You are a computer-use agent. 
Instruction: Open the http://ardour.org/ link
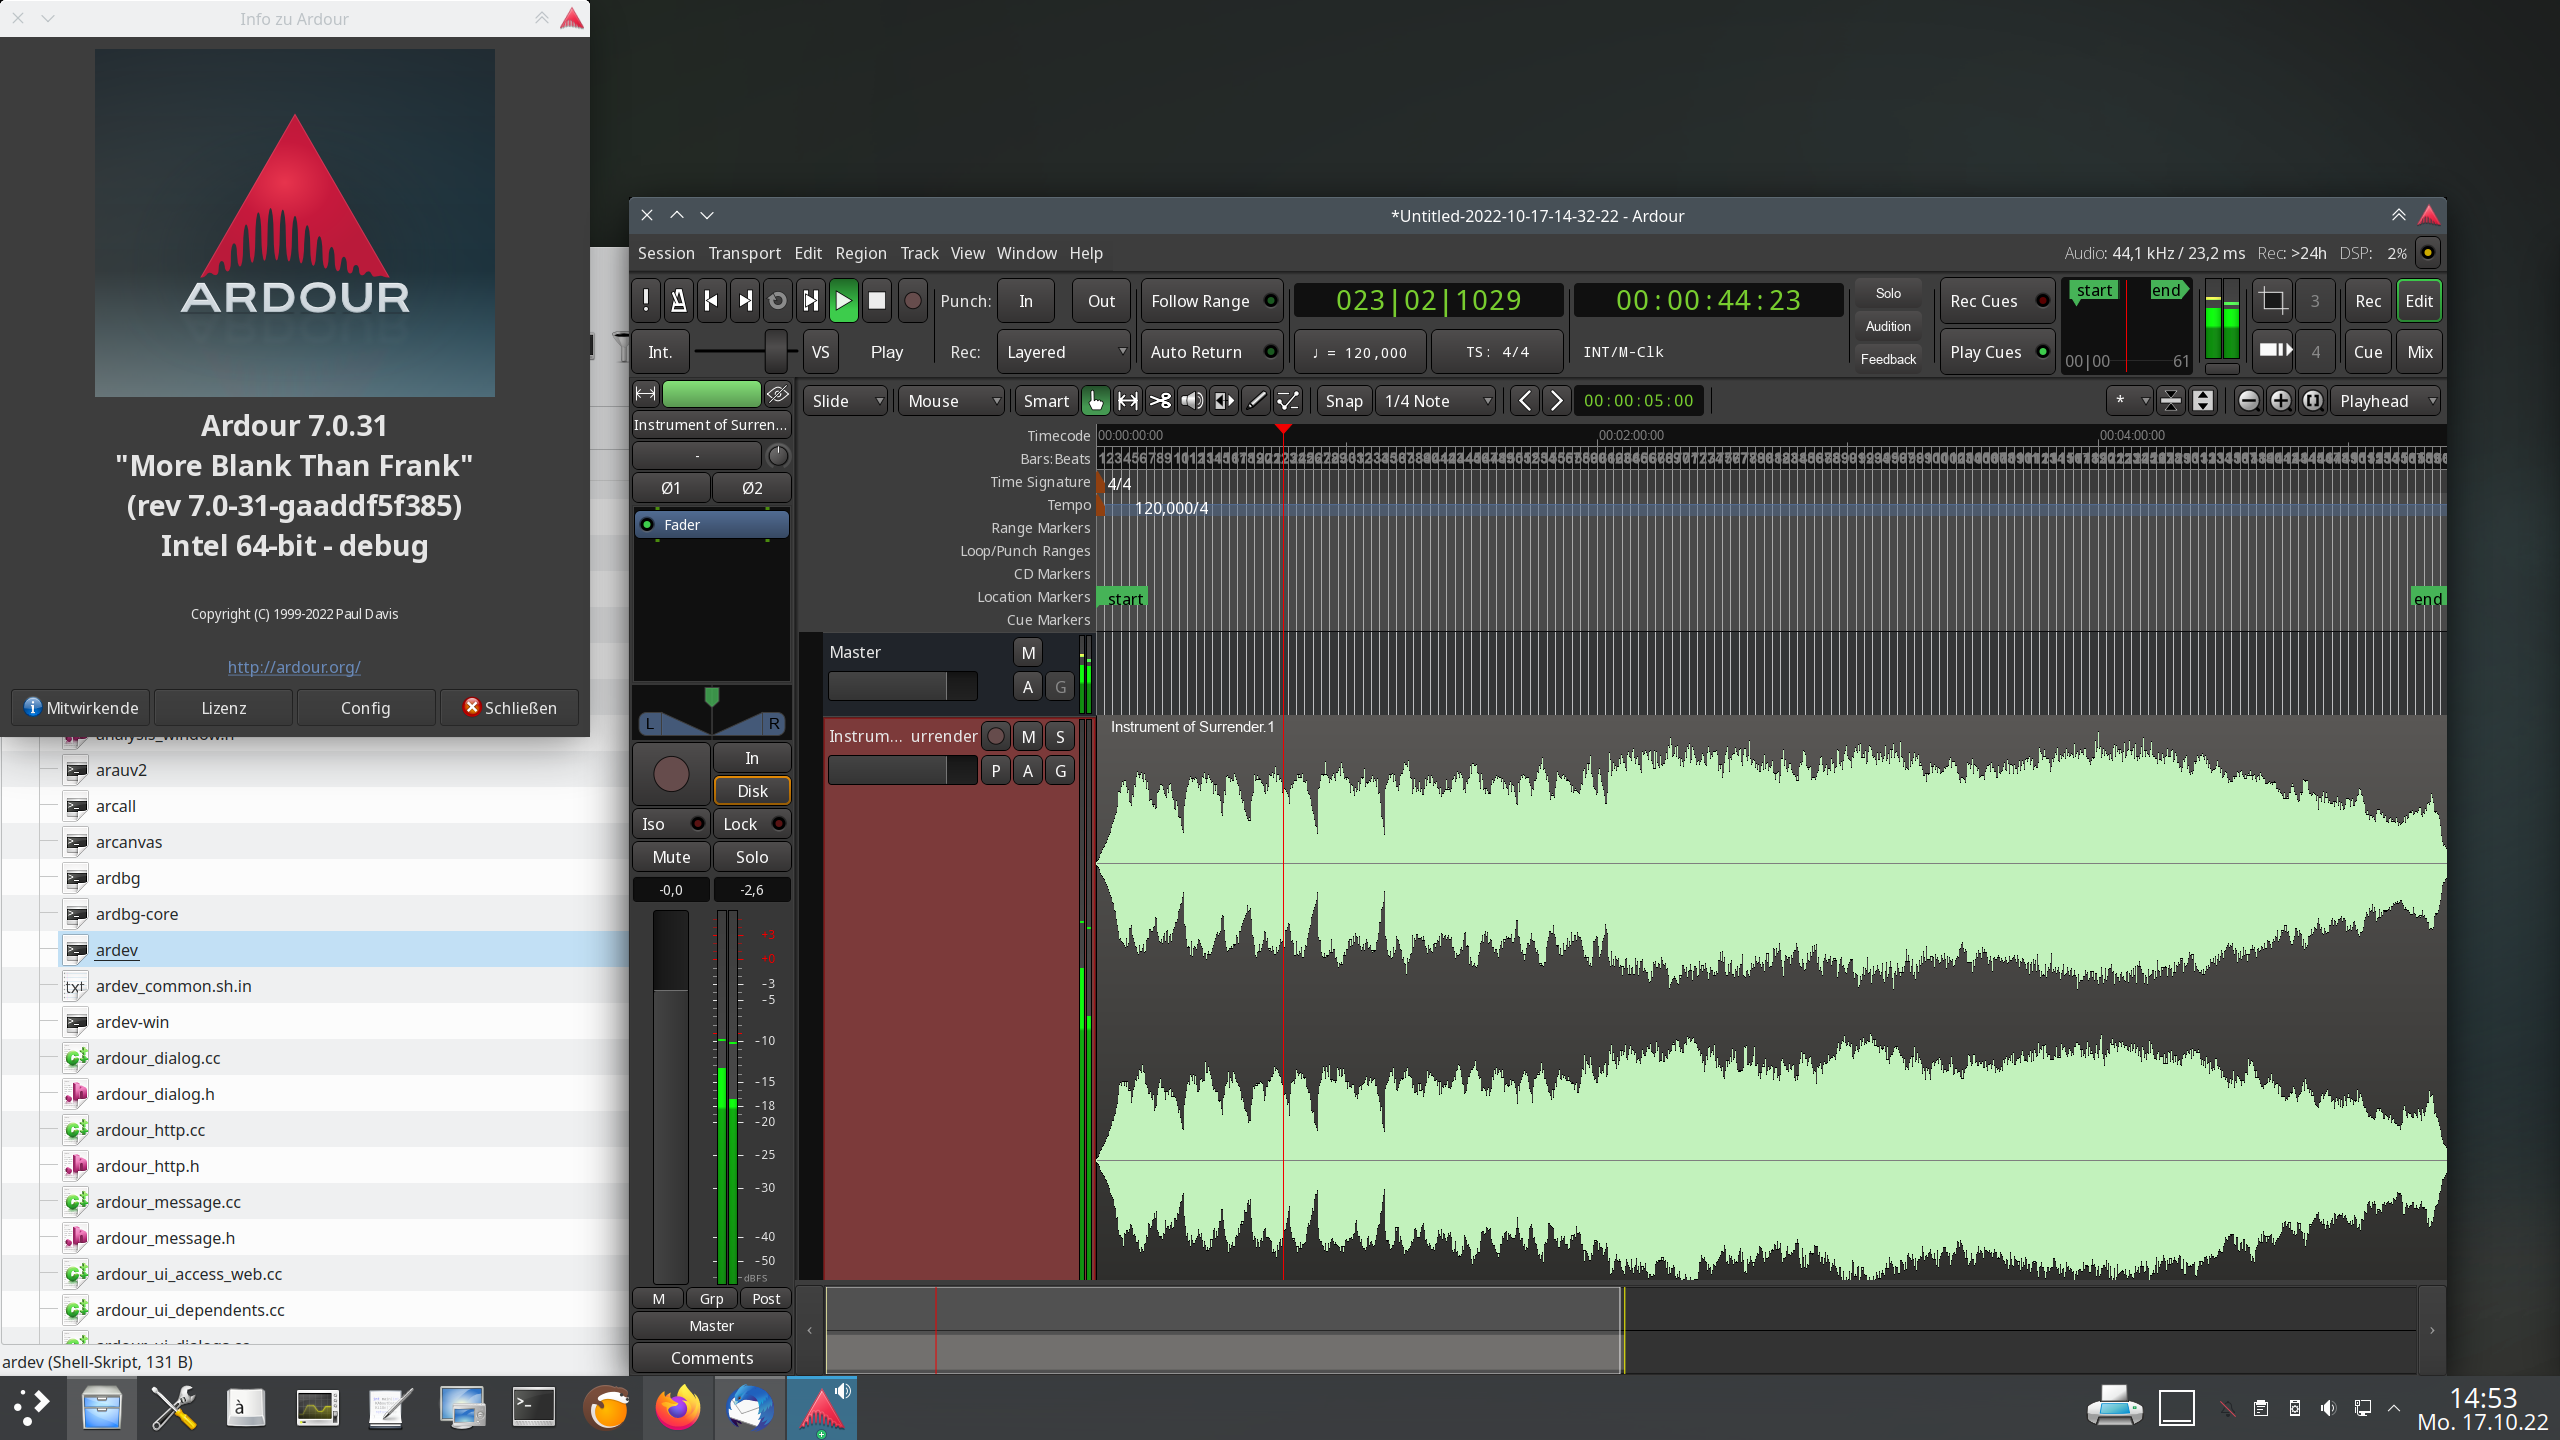pos(294,667)
